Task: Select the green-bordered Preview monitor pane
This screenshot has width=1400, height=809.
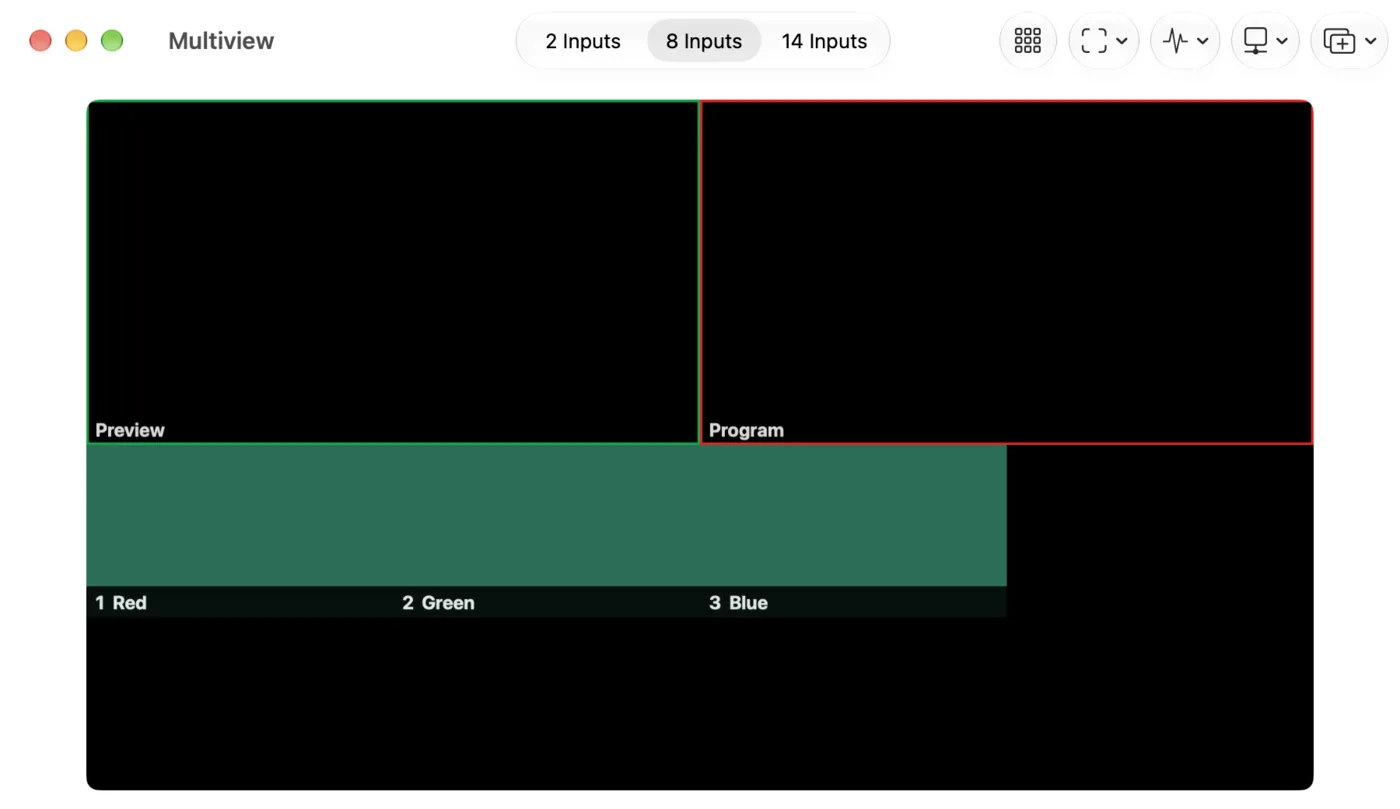Action: point(393,272)
